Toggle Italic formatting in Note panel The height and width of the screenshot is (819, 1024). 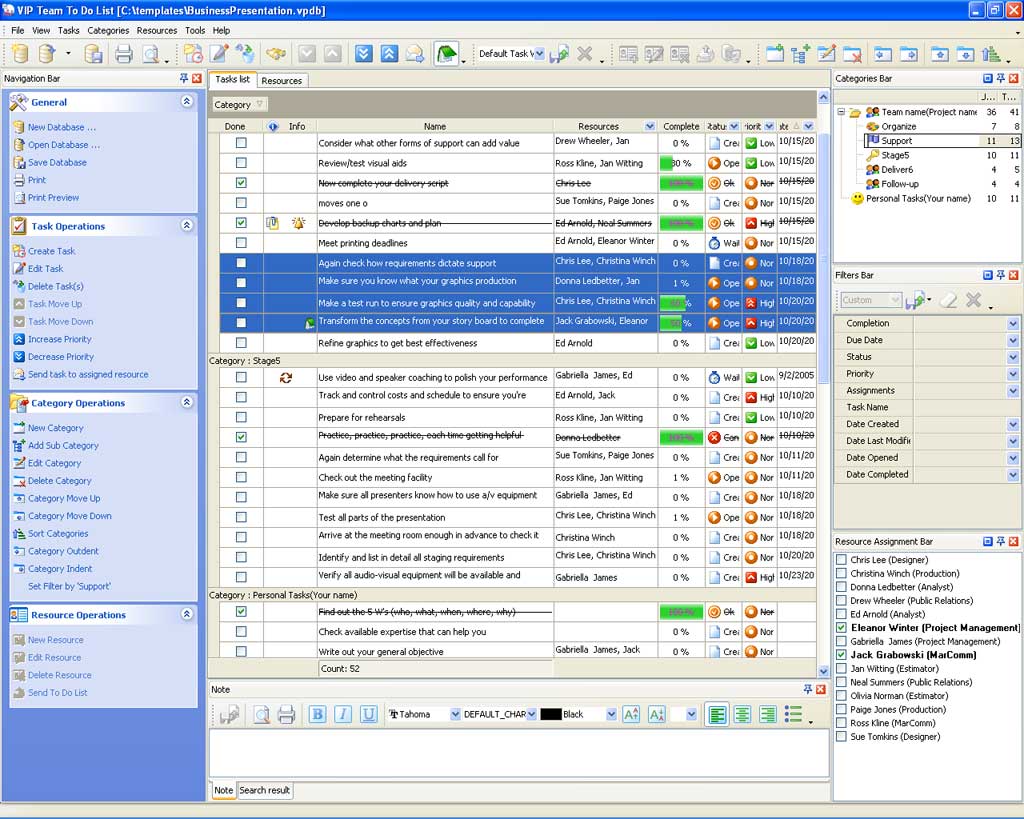coord(343,714)
